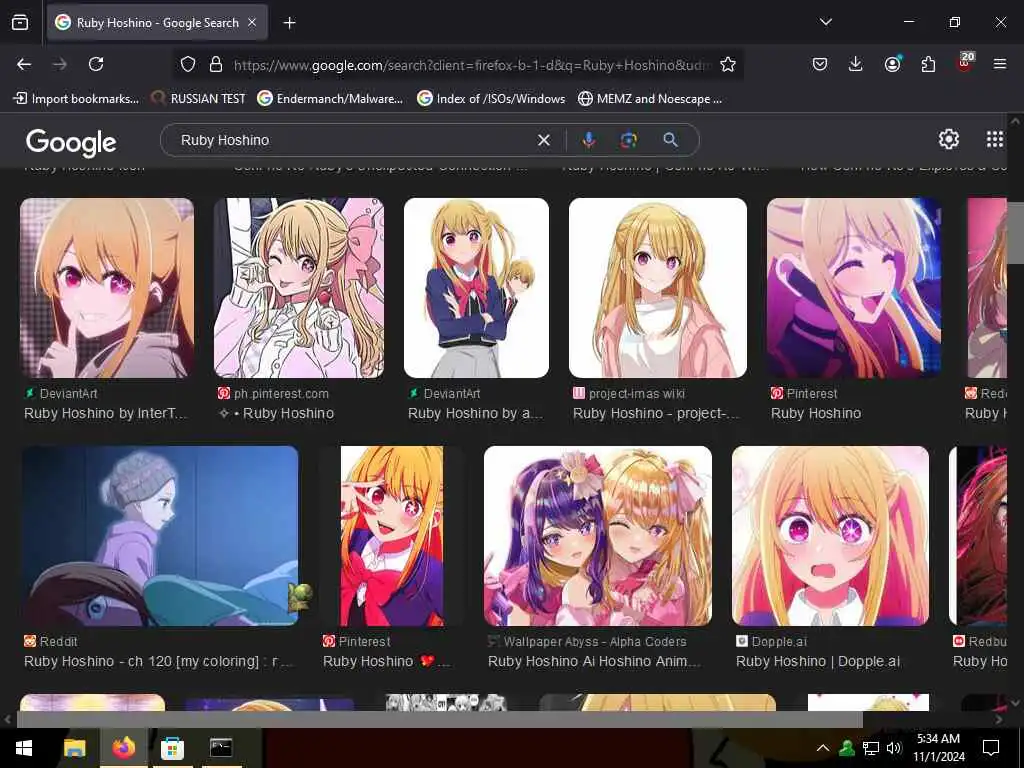Click horizontal scrollbar right arrow
Viewport: 1024px width, 768px height.
(999, 720)
